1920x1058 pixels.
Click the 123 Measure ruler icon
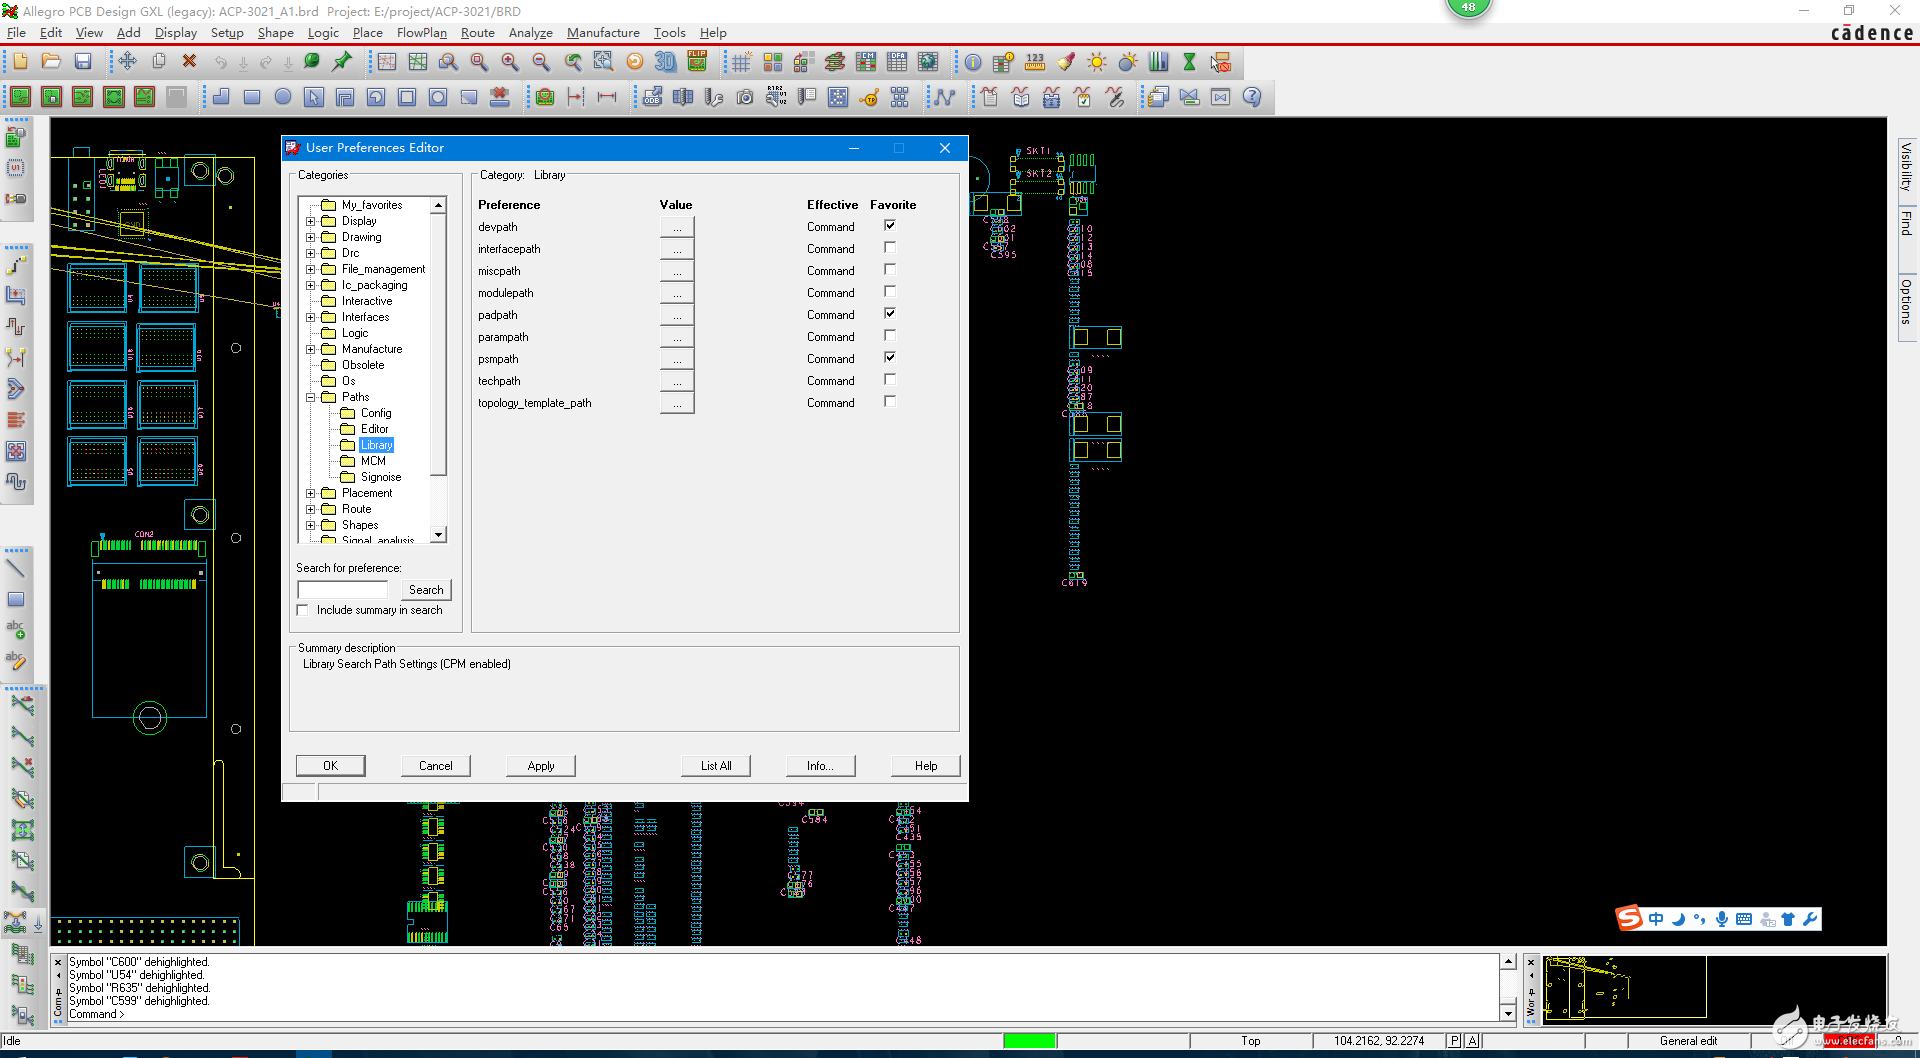[1035, 62]
